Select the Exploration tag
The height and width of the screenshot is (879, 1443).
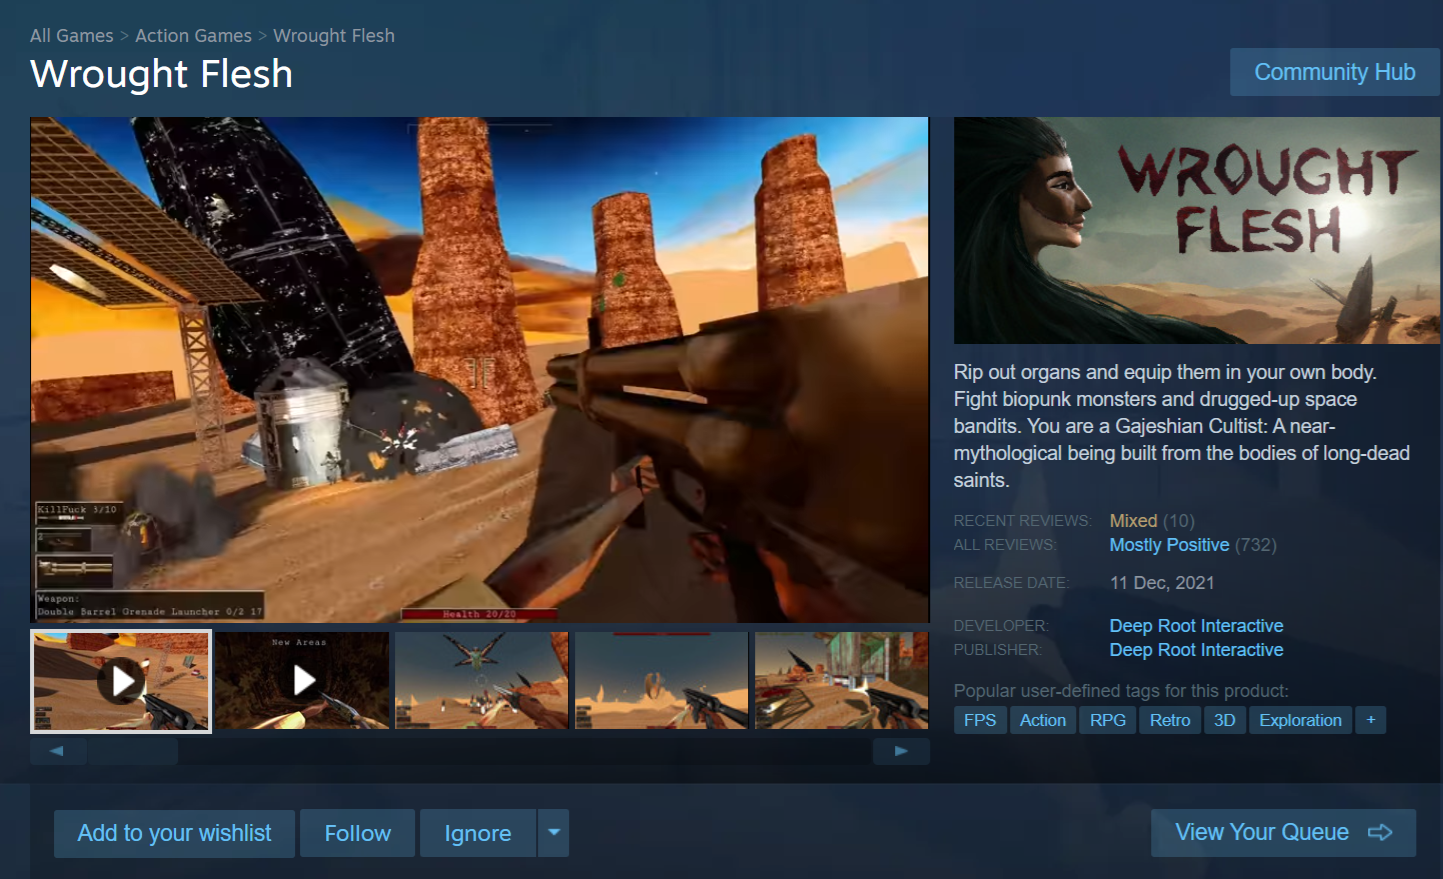pos(1300,720)
